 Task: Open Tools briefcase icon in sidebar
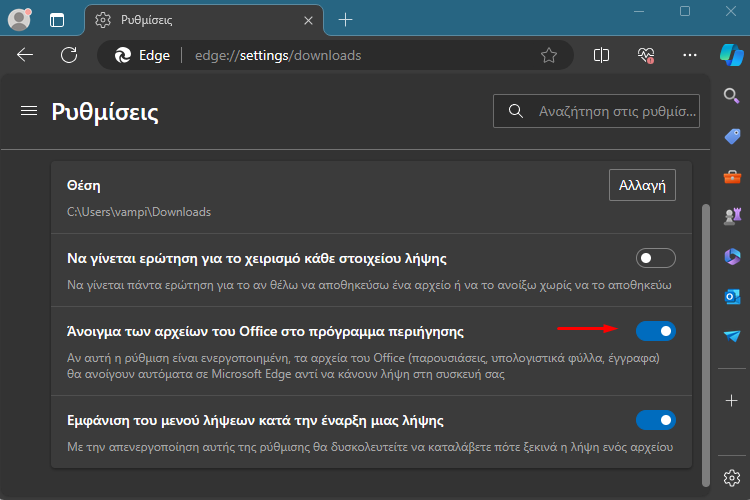(732, 177)
